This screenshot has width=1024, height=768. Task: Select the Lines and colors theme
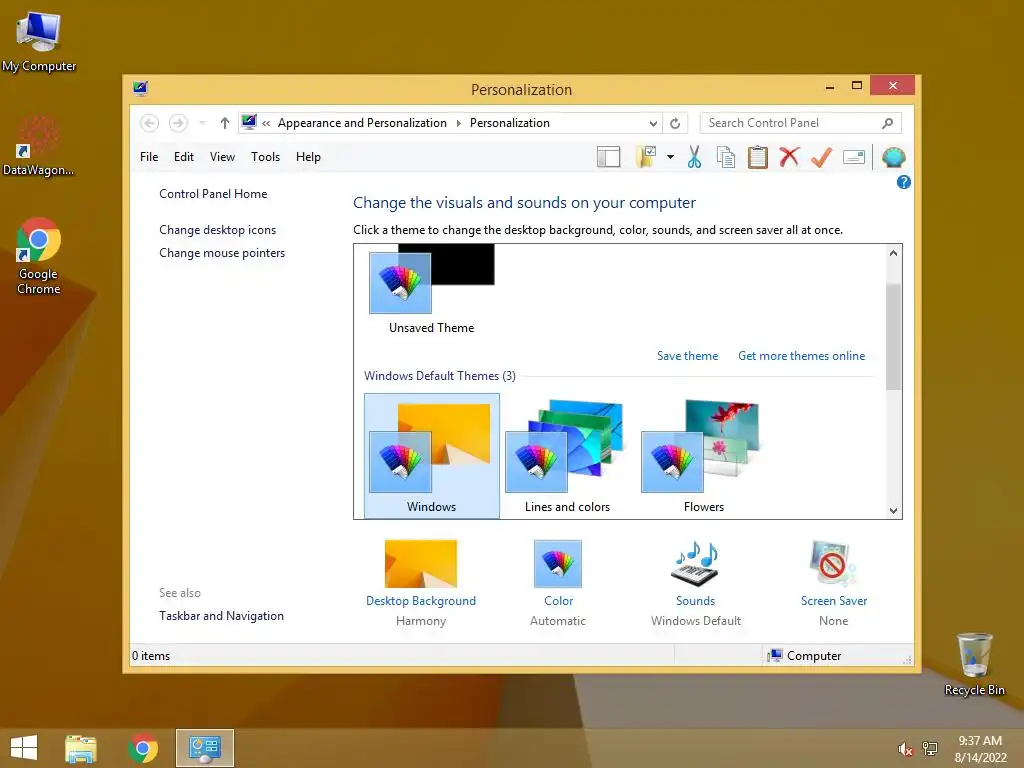coord(568,456)
